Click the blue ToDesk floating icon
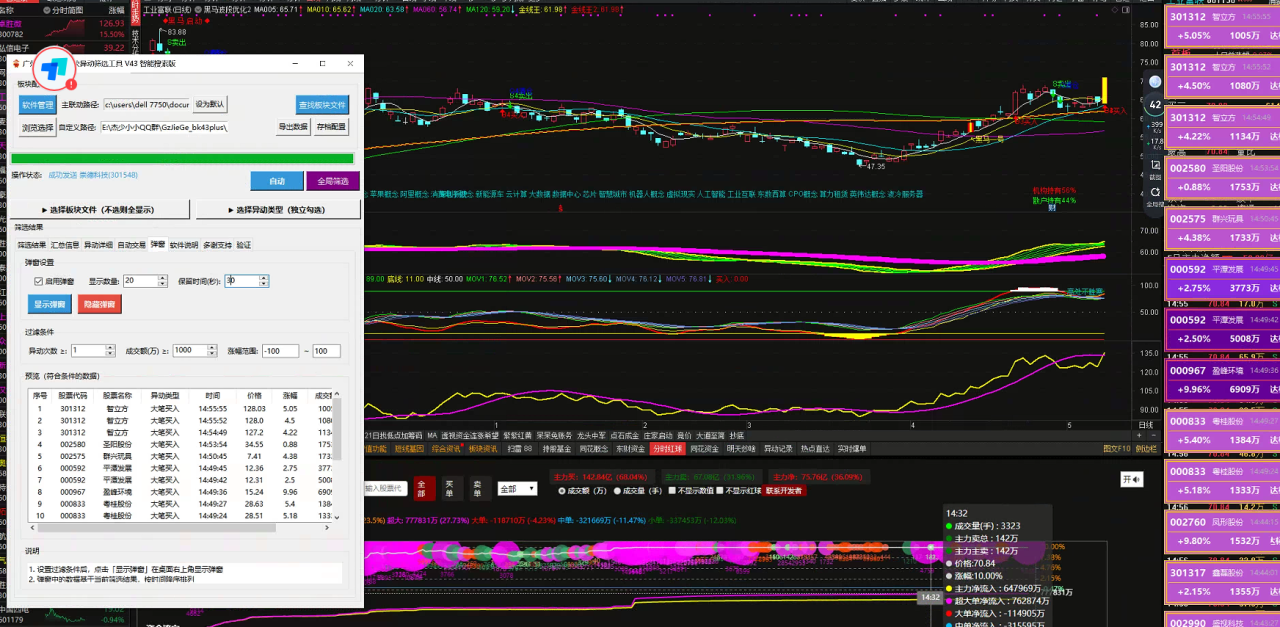 55,68
